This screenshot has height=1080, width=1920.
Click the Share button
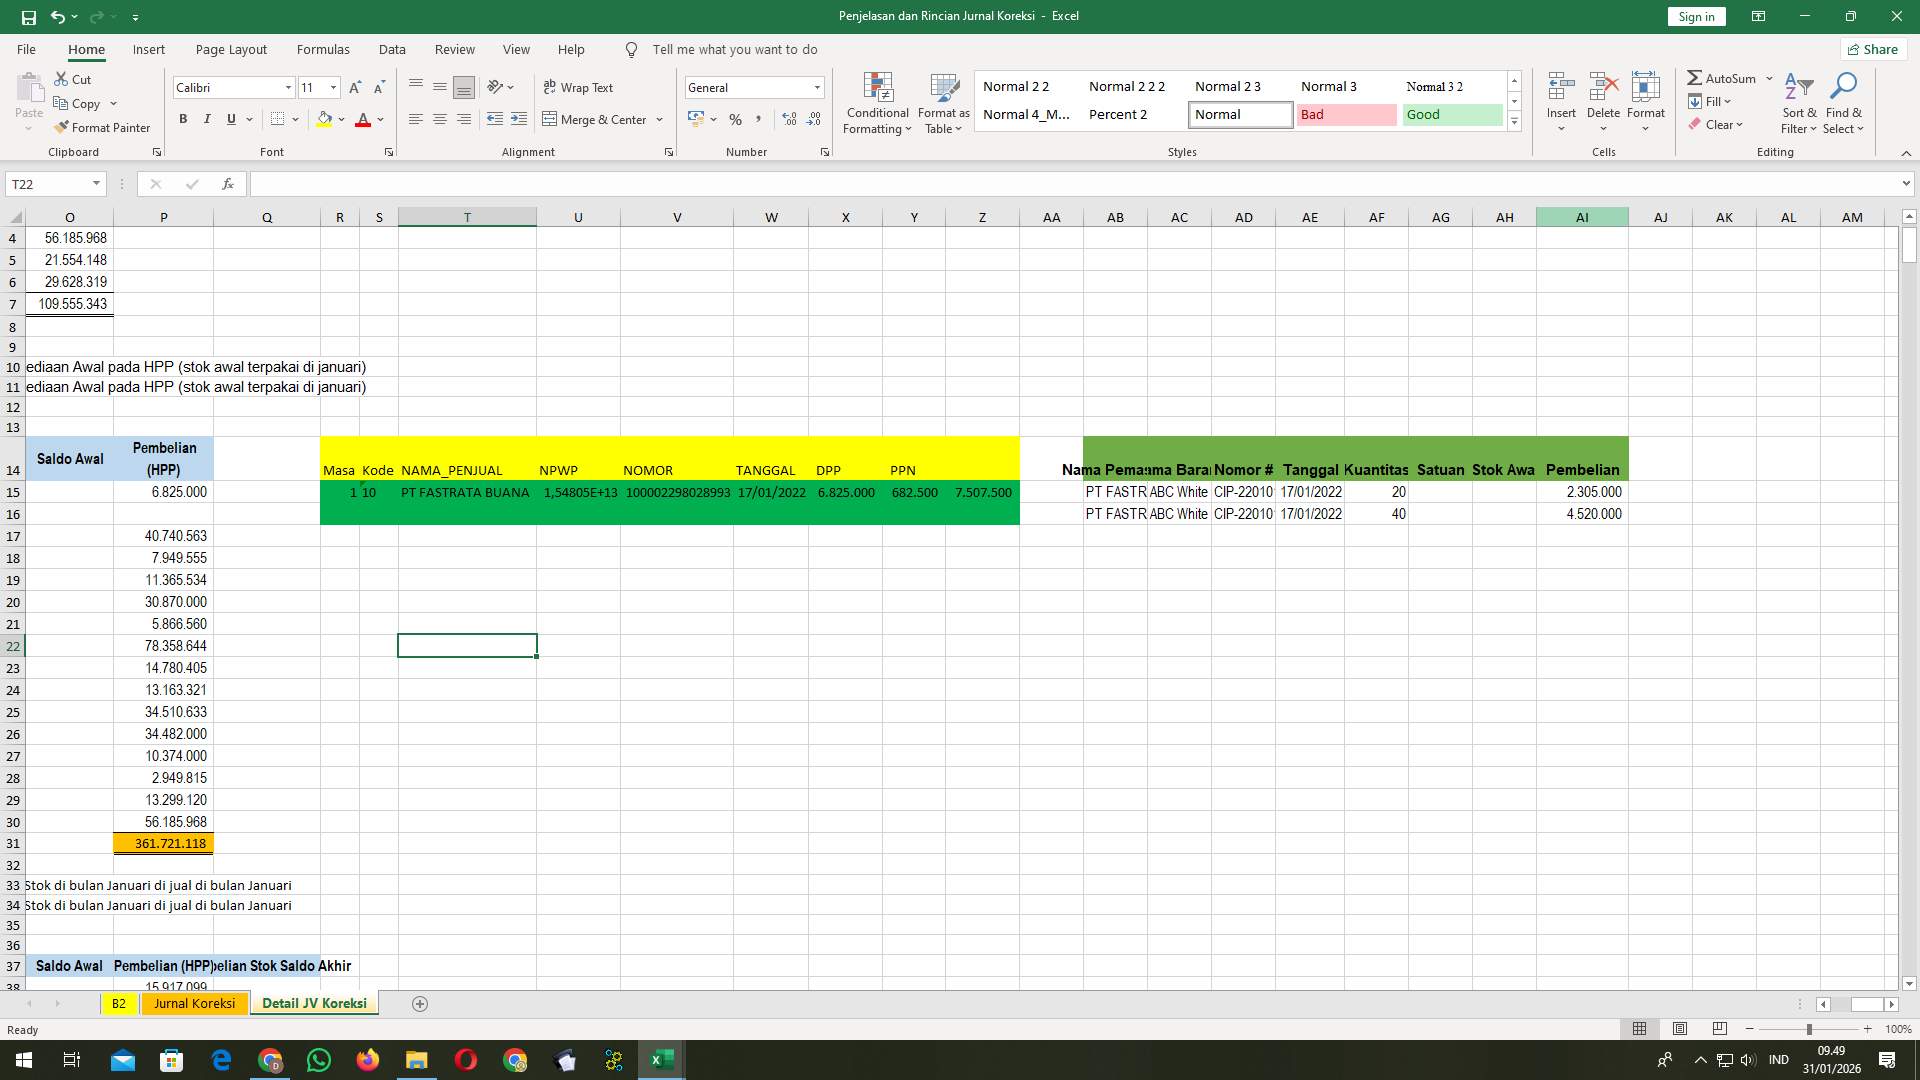1872,49
